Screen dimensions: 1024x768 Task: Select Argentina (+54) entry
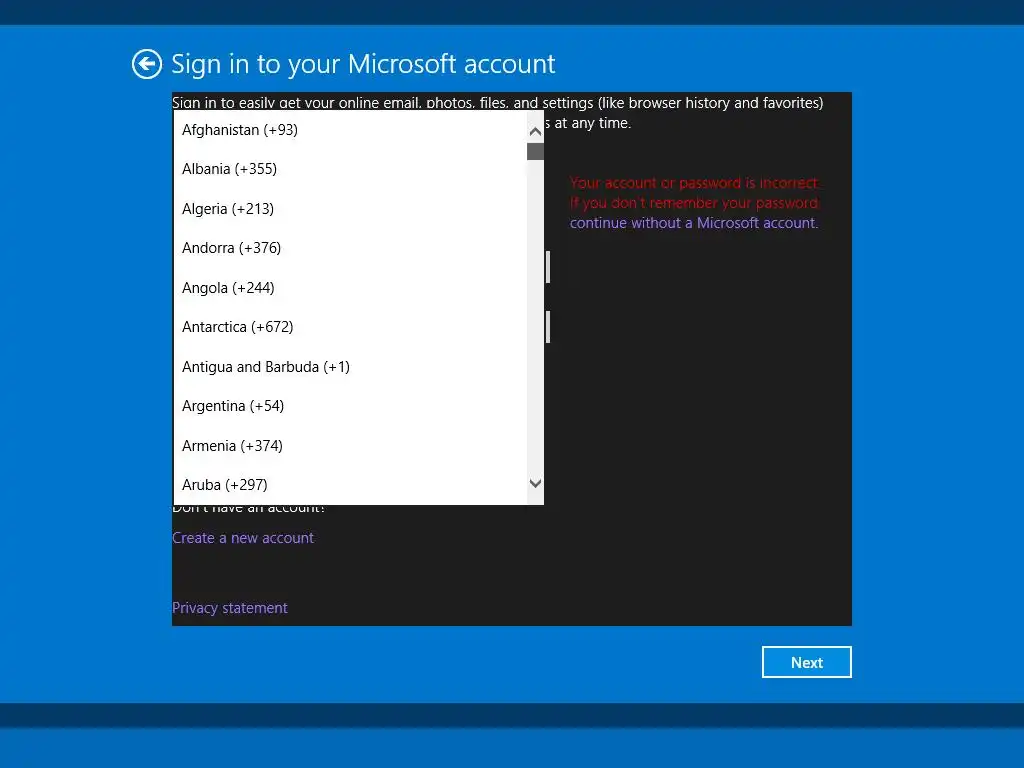coord(350,406)
